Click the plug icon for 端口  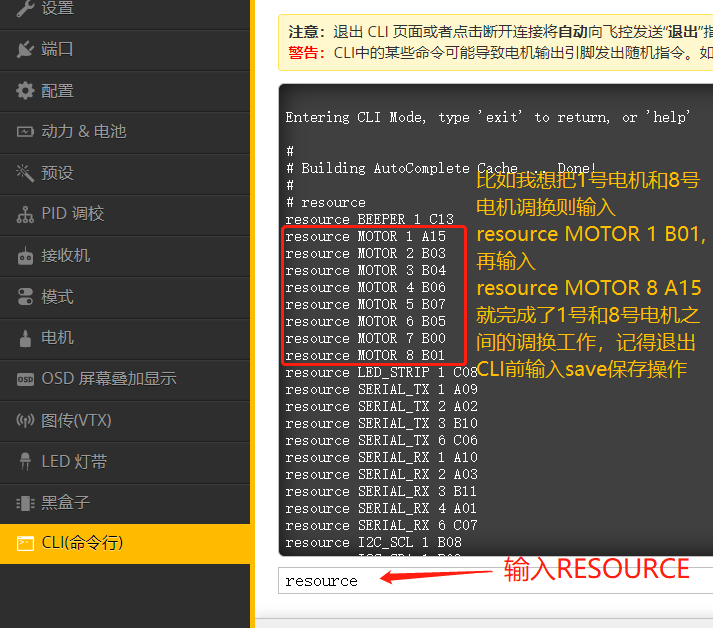25,49
